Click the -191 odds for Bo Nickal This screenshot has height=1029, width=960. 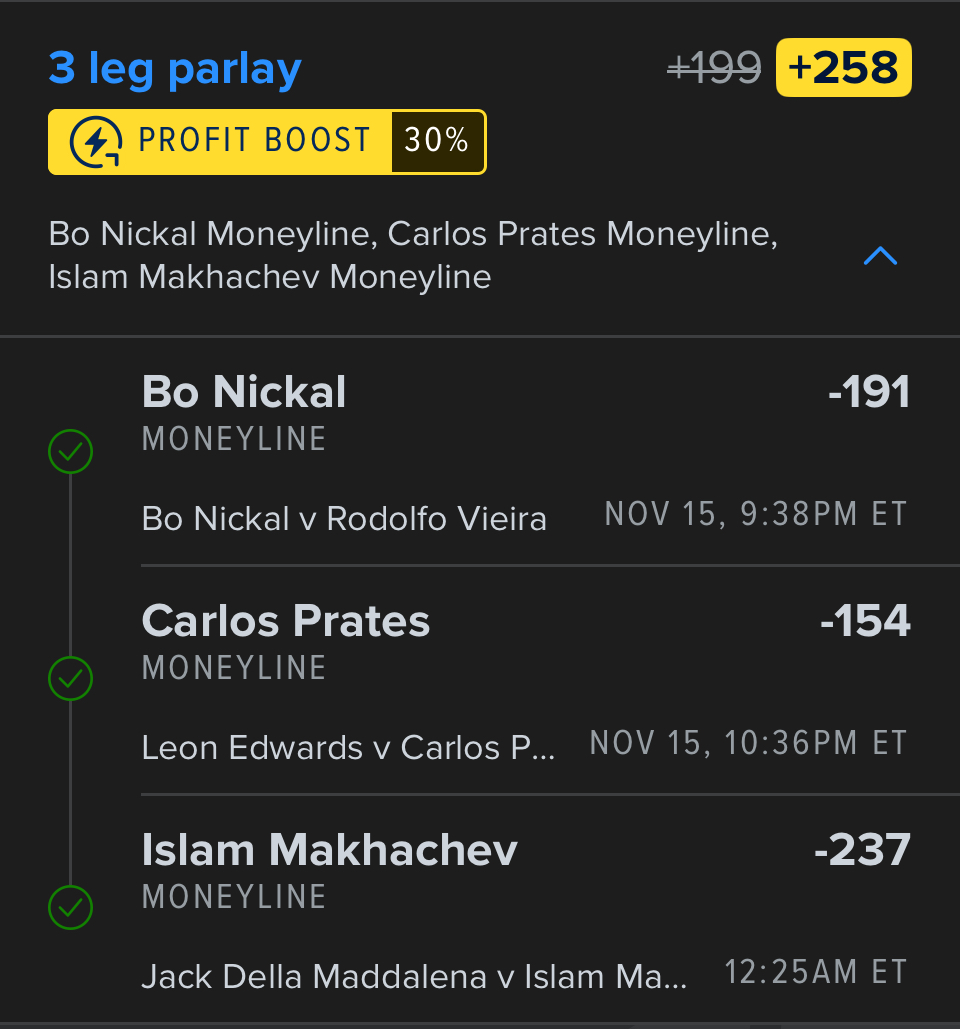click(x=869, y=392)
